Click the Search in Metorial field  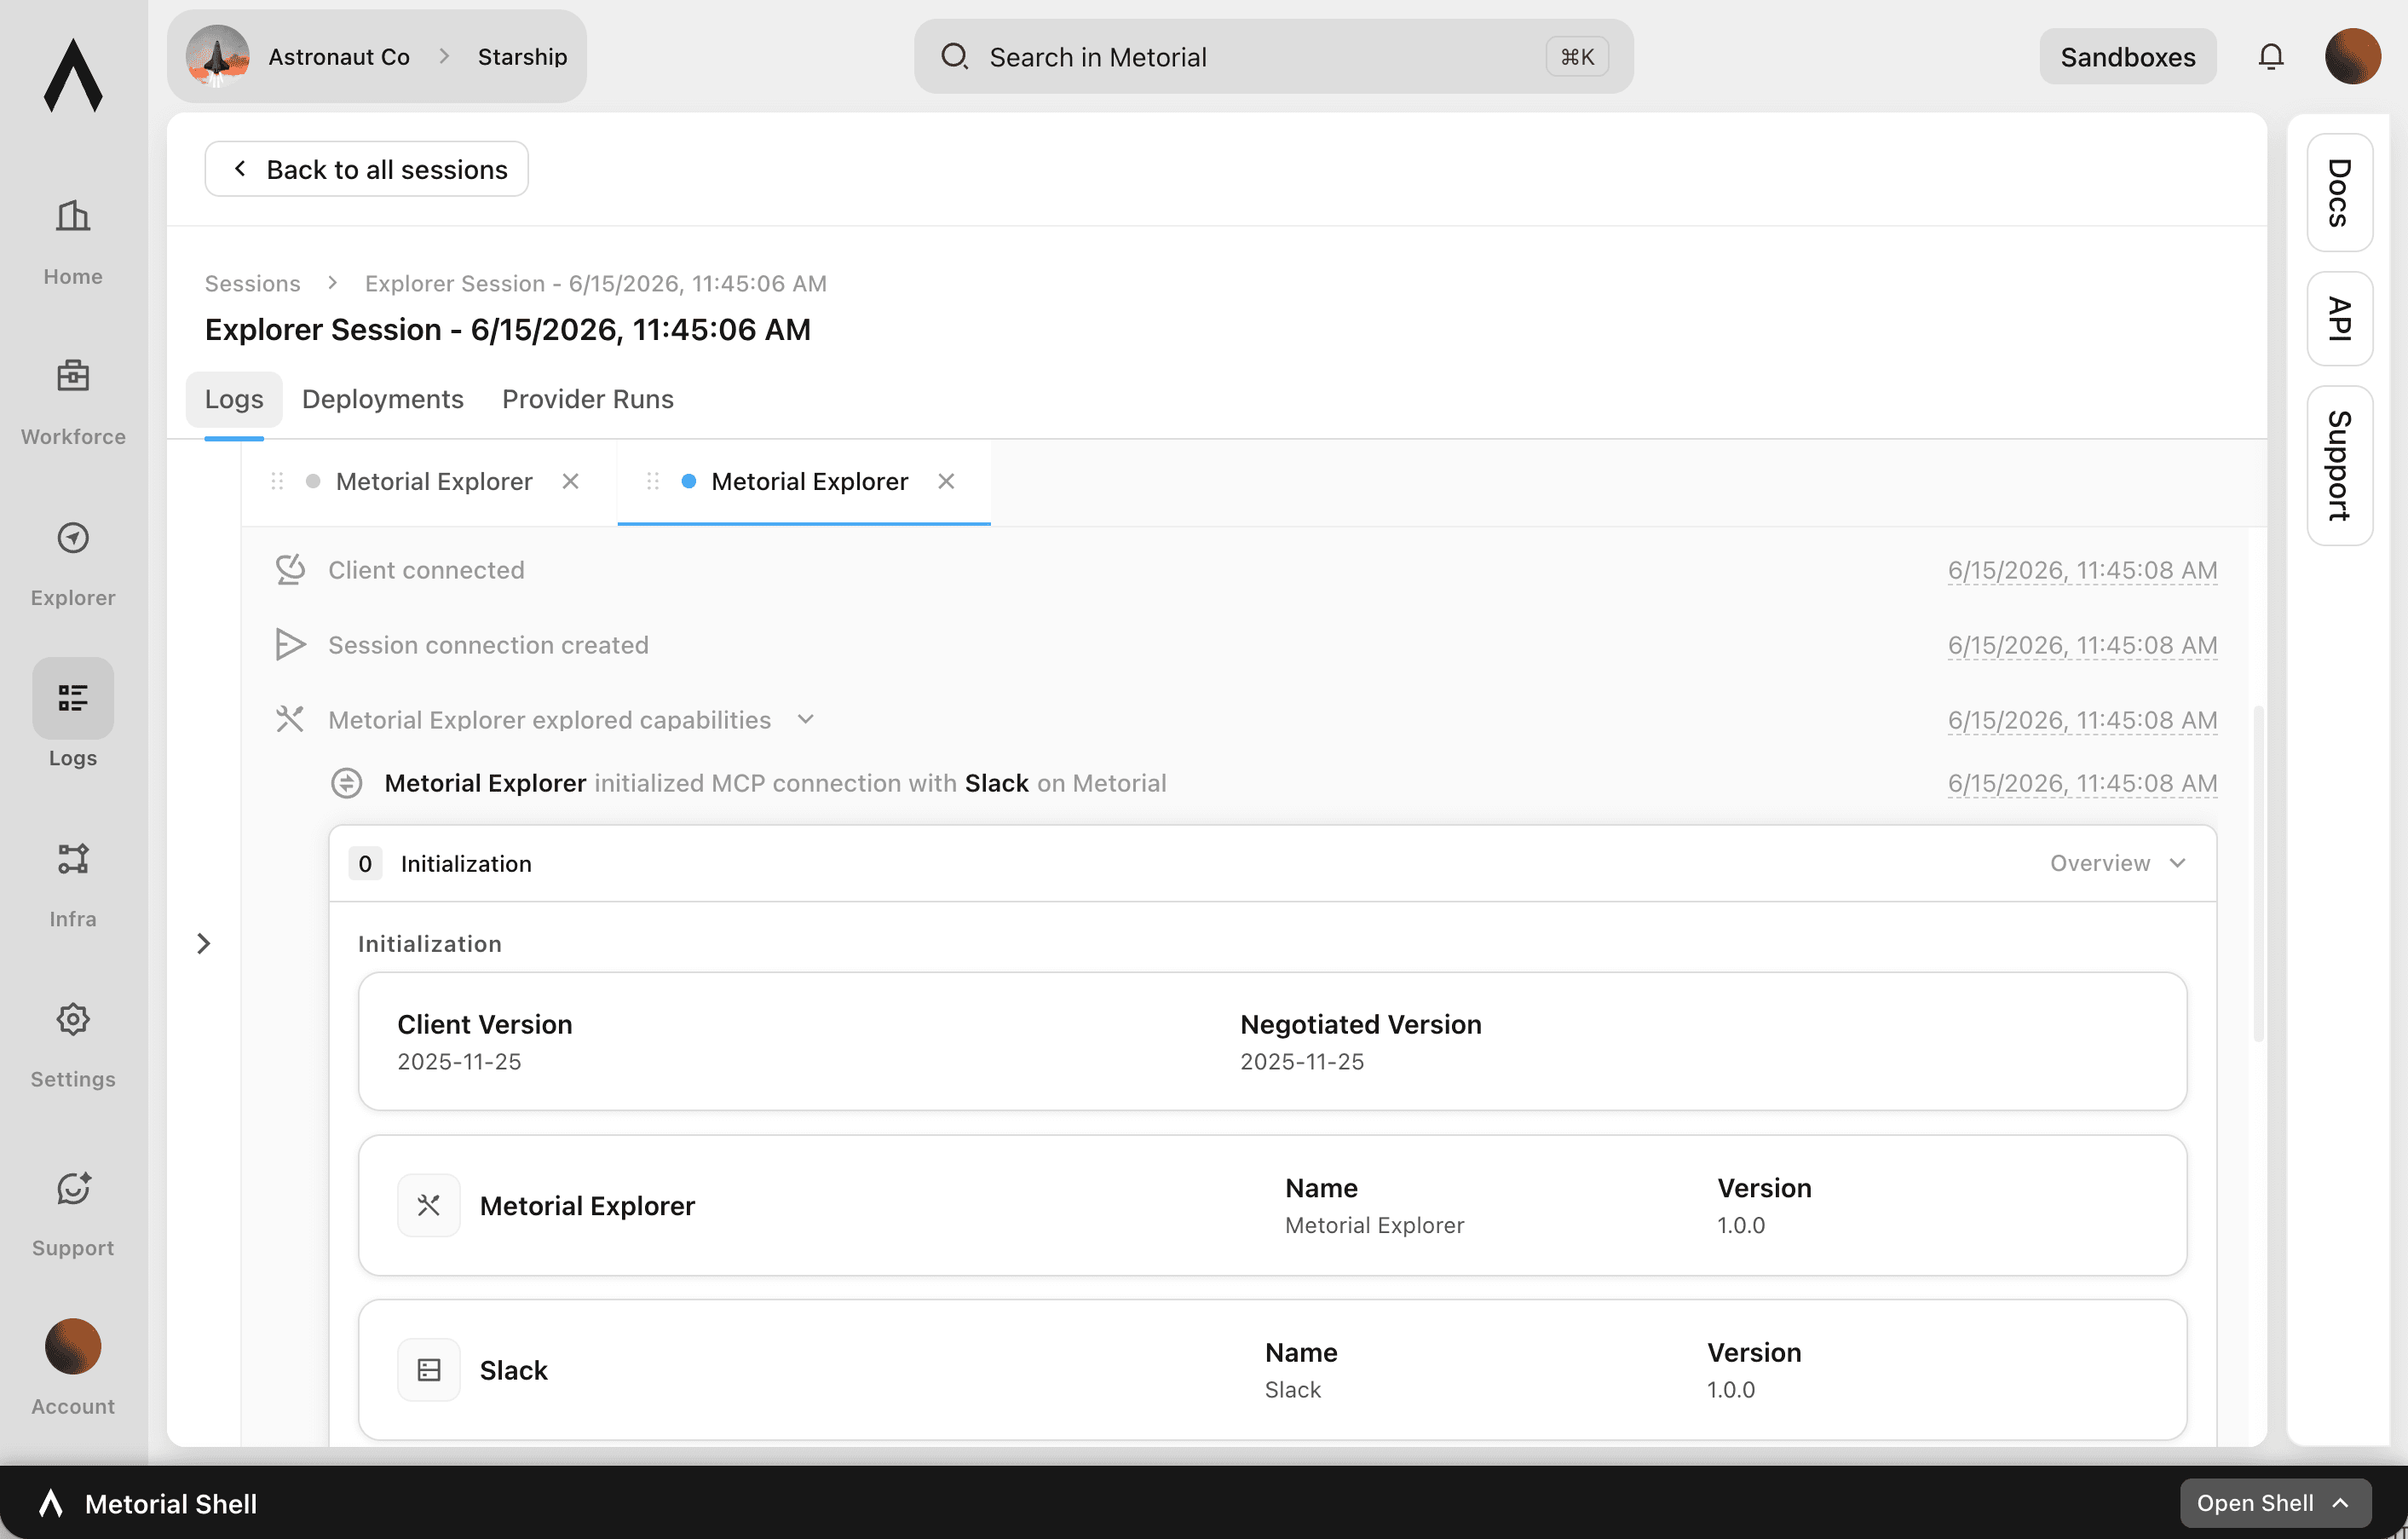click(x=1273, y=57)
